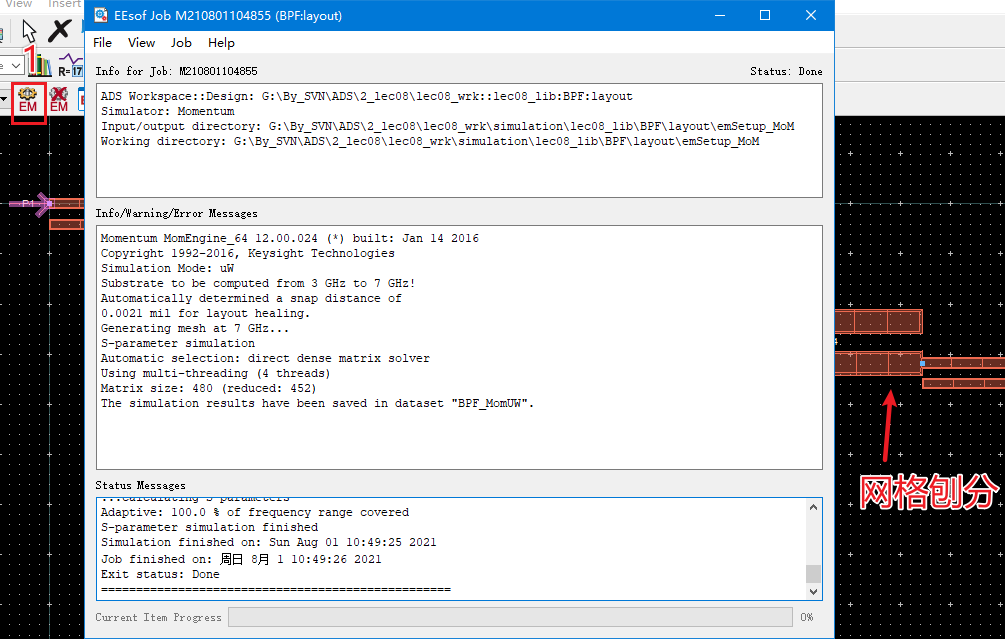Click the dataset "BPF_MomUW" saved line

[x=317, y=403]
